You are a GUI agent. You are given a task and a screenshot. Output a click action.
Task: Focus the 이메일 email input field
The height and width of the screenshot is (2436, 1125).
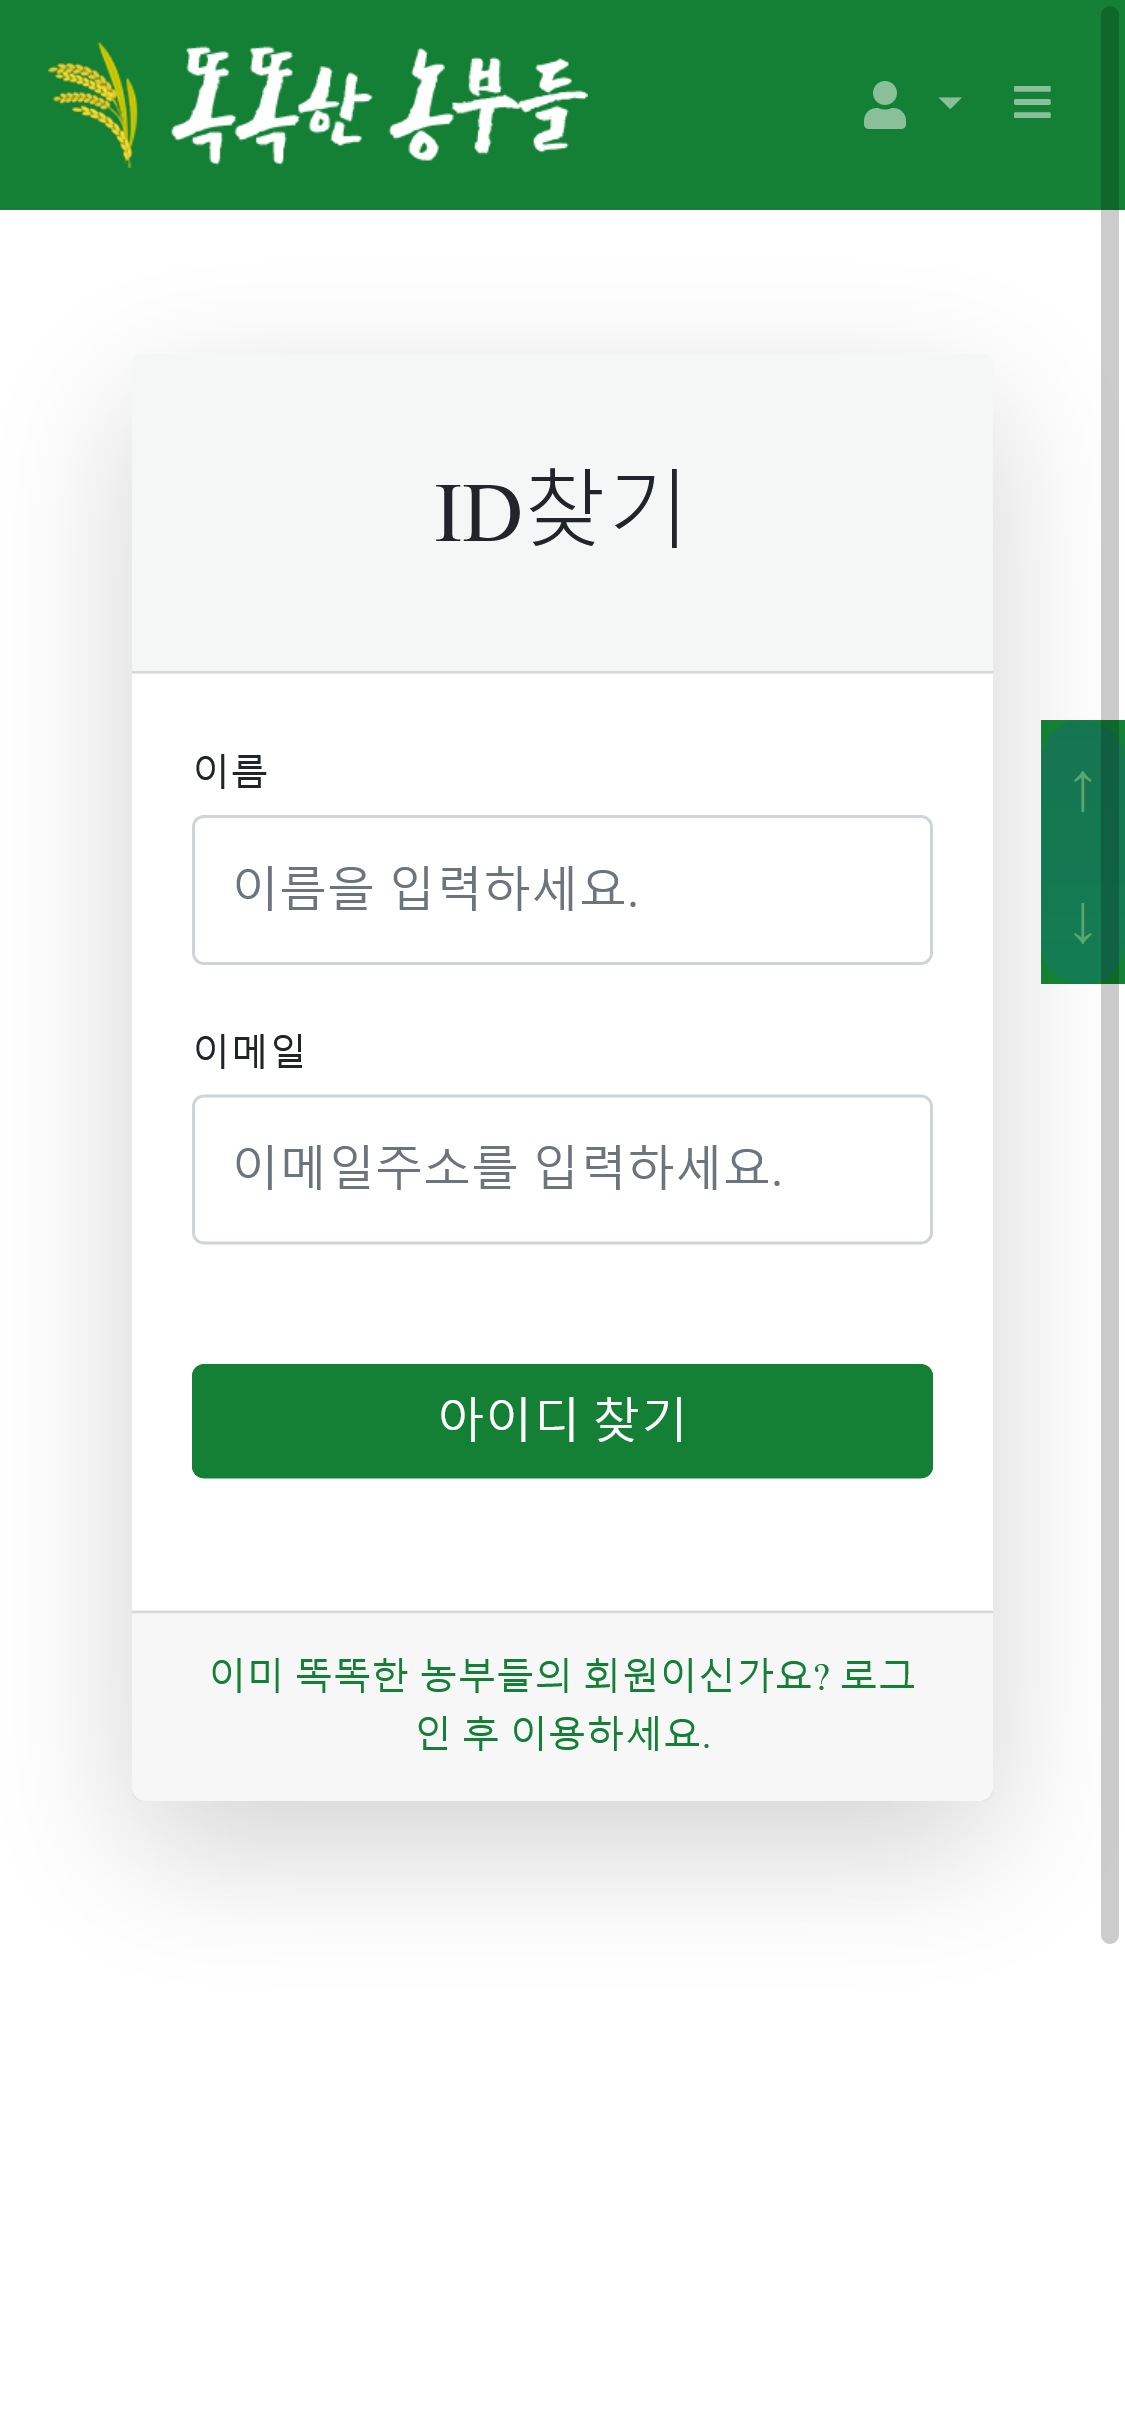click(x=562, y=1169)
